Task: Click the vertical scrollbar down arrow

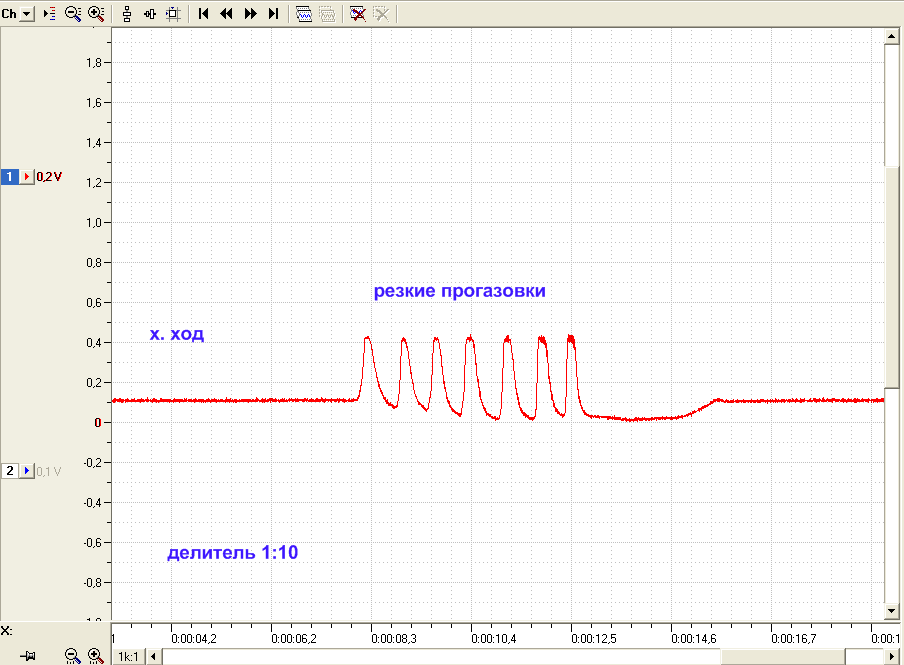Action: (x=891, y=611)
